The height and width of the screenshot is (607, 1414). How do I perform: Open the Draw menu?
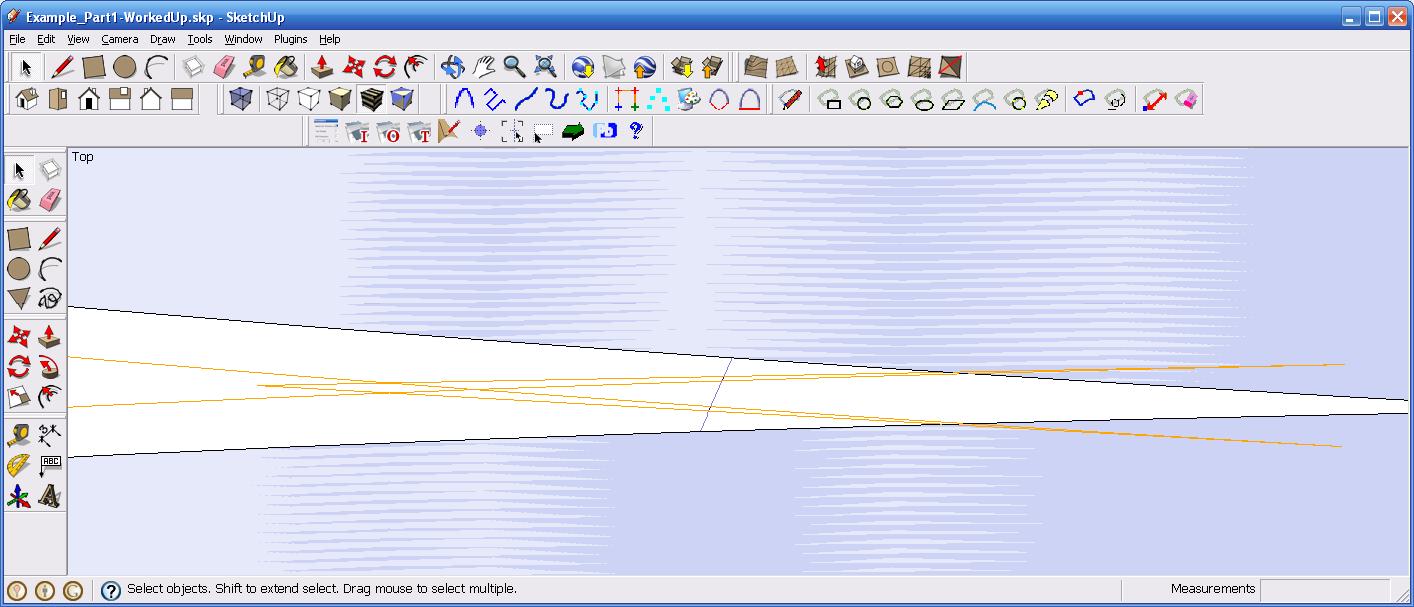pos(162,39)
